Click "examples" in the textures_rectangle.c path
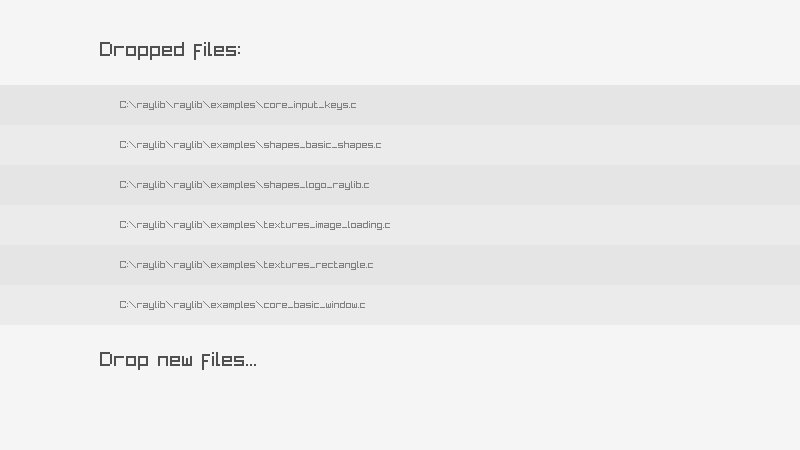The image size is (800, 450). point(233,265)
